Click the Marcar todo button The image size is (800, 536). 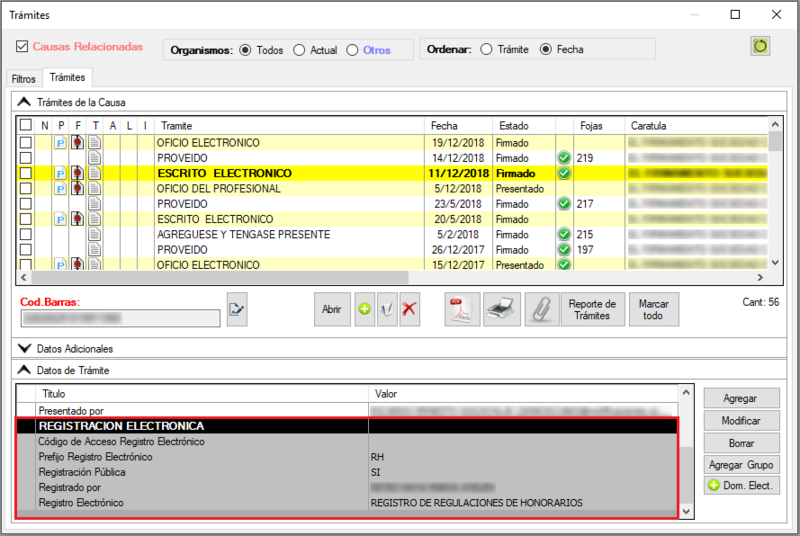(654, 309)
